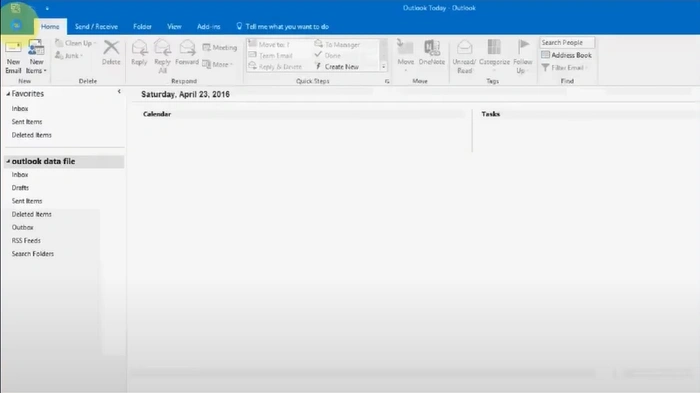The image size is (700, 393).
Task: Open the Categorize dropdown
Action: (494, 56)
